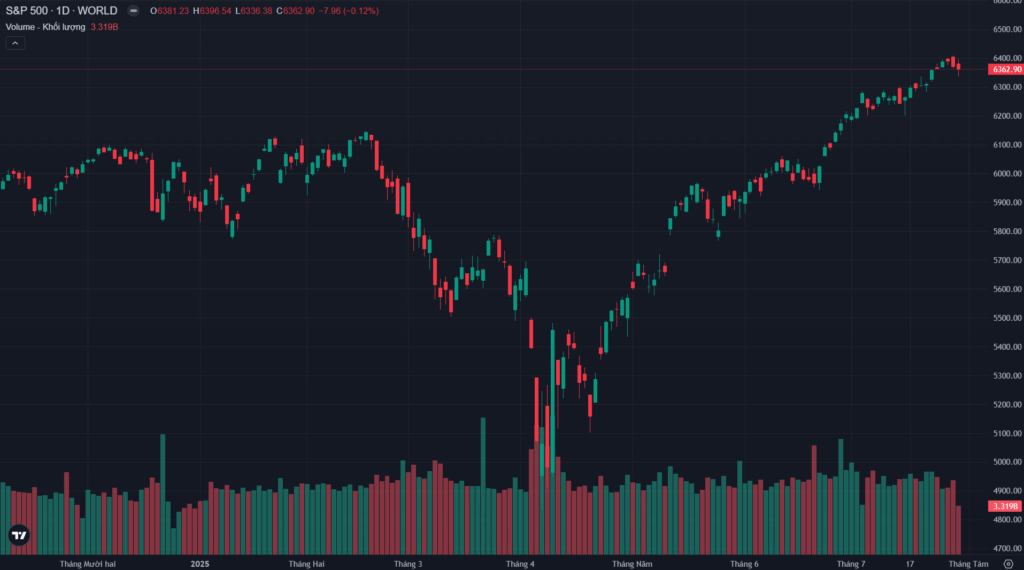The width and height of the screenshot is (1024, 570).
Task: Collapse the indicator legend with the chevron
Action: [x=15, y=43]
